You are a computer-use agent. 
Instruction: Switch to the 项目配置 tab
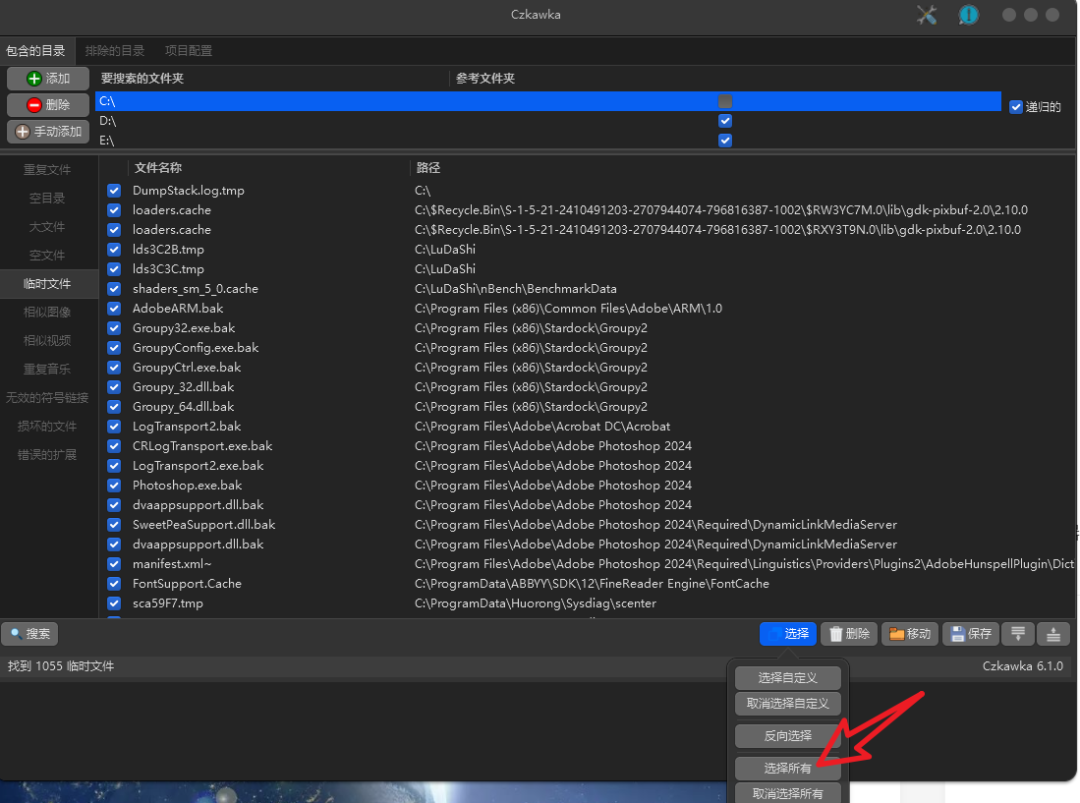tap(188, 51)
